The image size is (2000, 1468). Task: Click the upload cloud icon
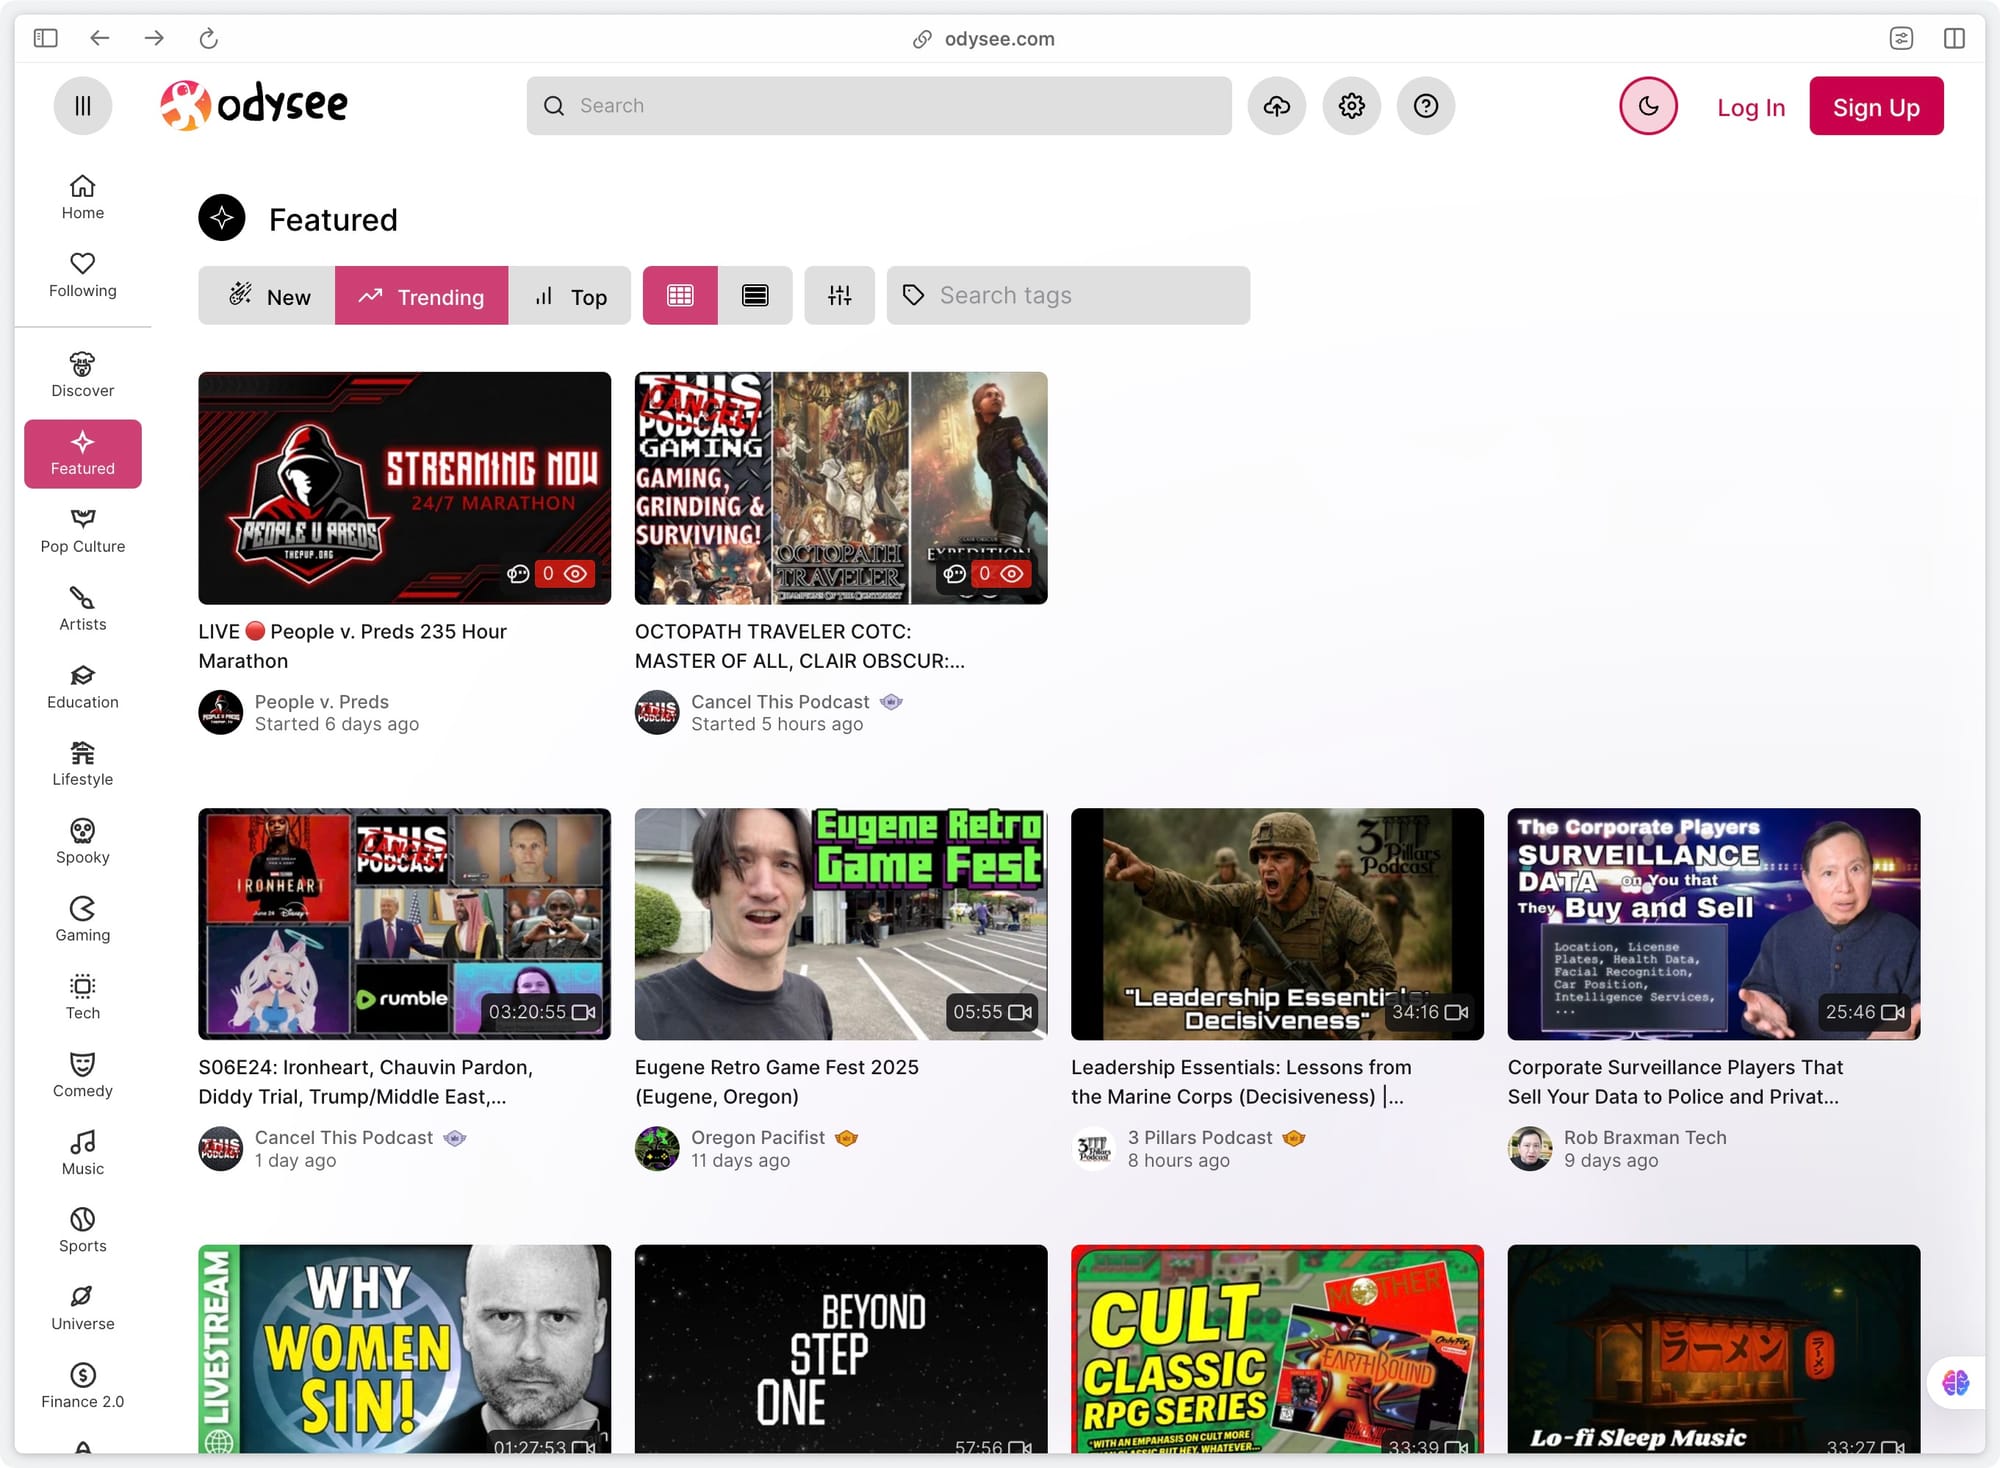pos(1276,106)
